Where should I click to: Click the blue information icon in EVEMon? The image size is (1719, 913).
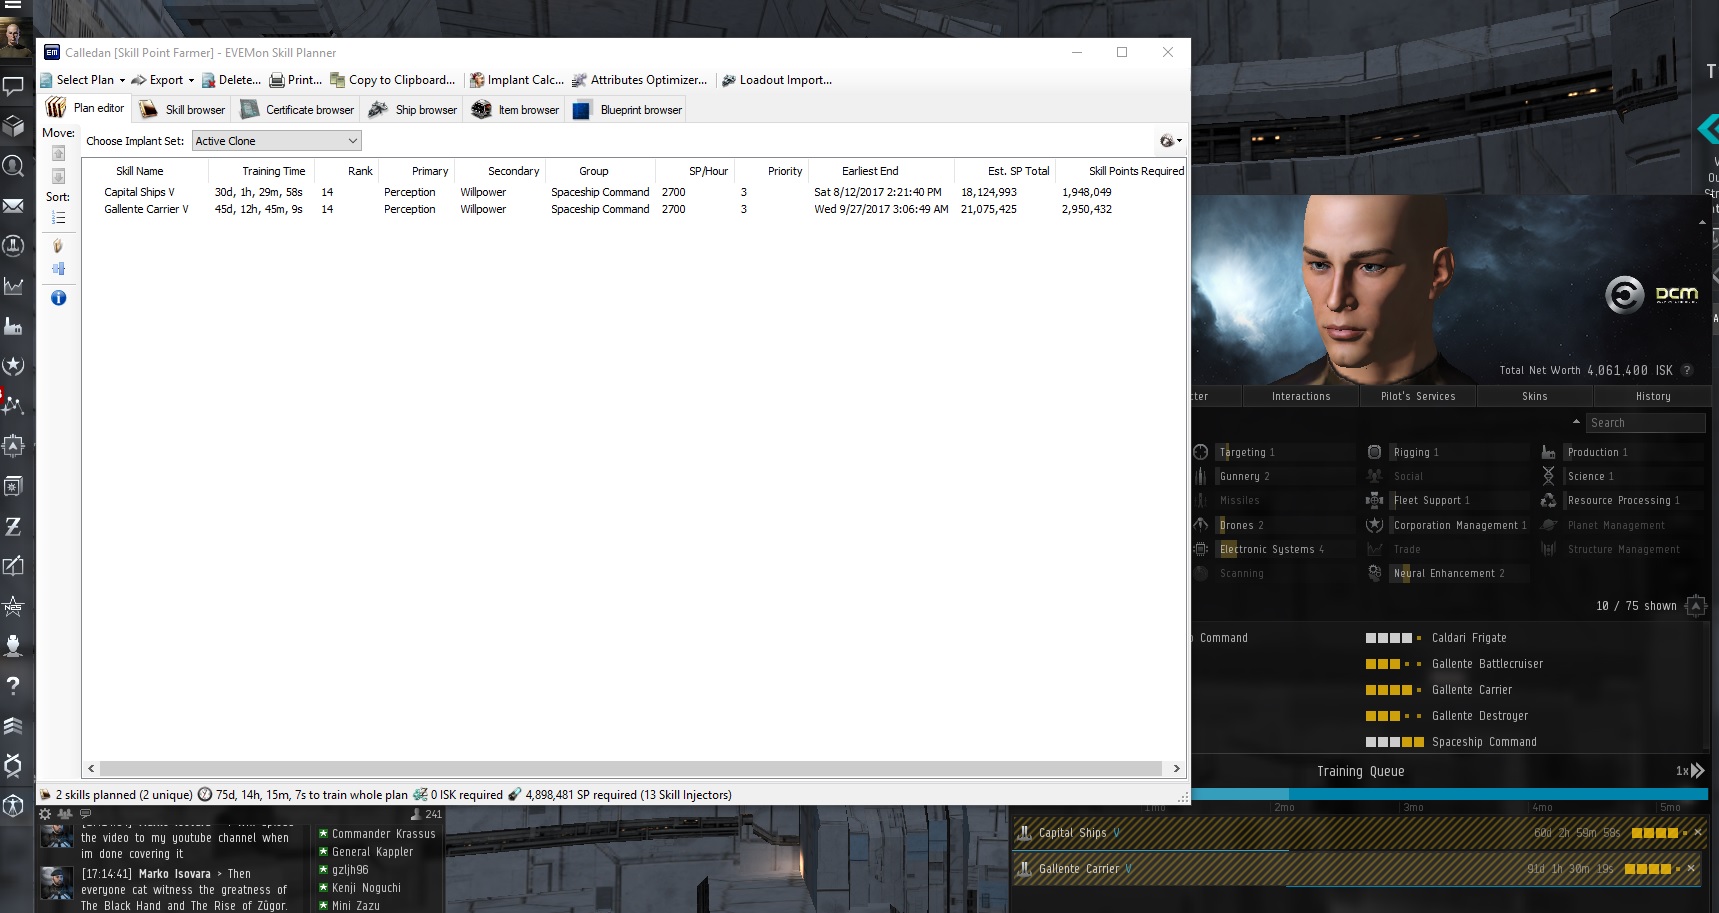tap(58, 298)
